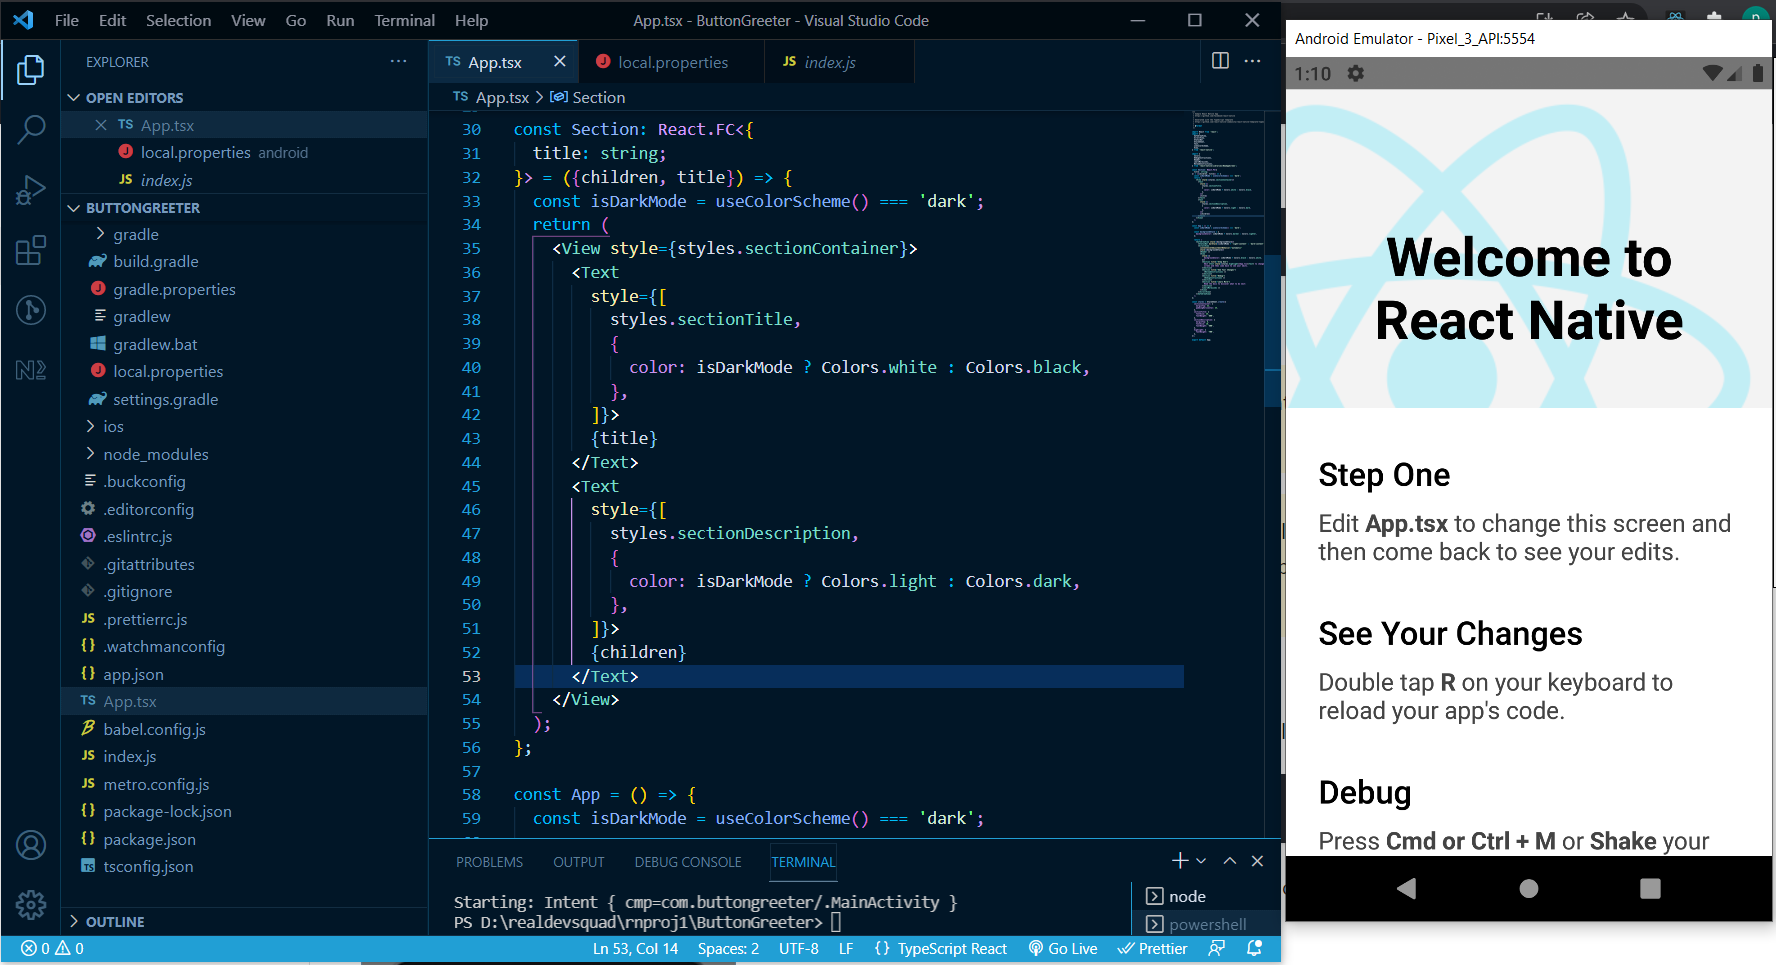The height and width of the screenshot is (965, 1776).
Task: Open the Extensions view
Action: 31,249
